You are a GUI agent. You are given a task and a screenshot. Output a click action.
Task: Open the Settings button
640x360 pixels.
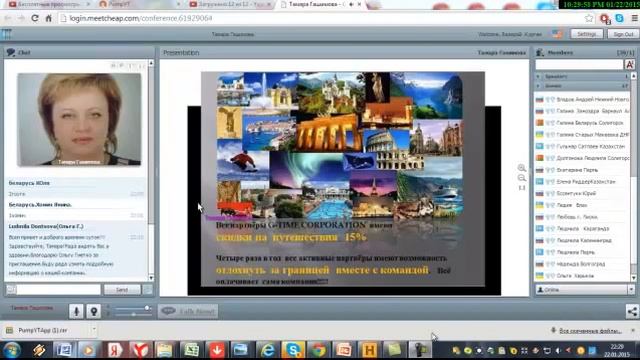tap(587, 34)
